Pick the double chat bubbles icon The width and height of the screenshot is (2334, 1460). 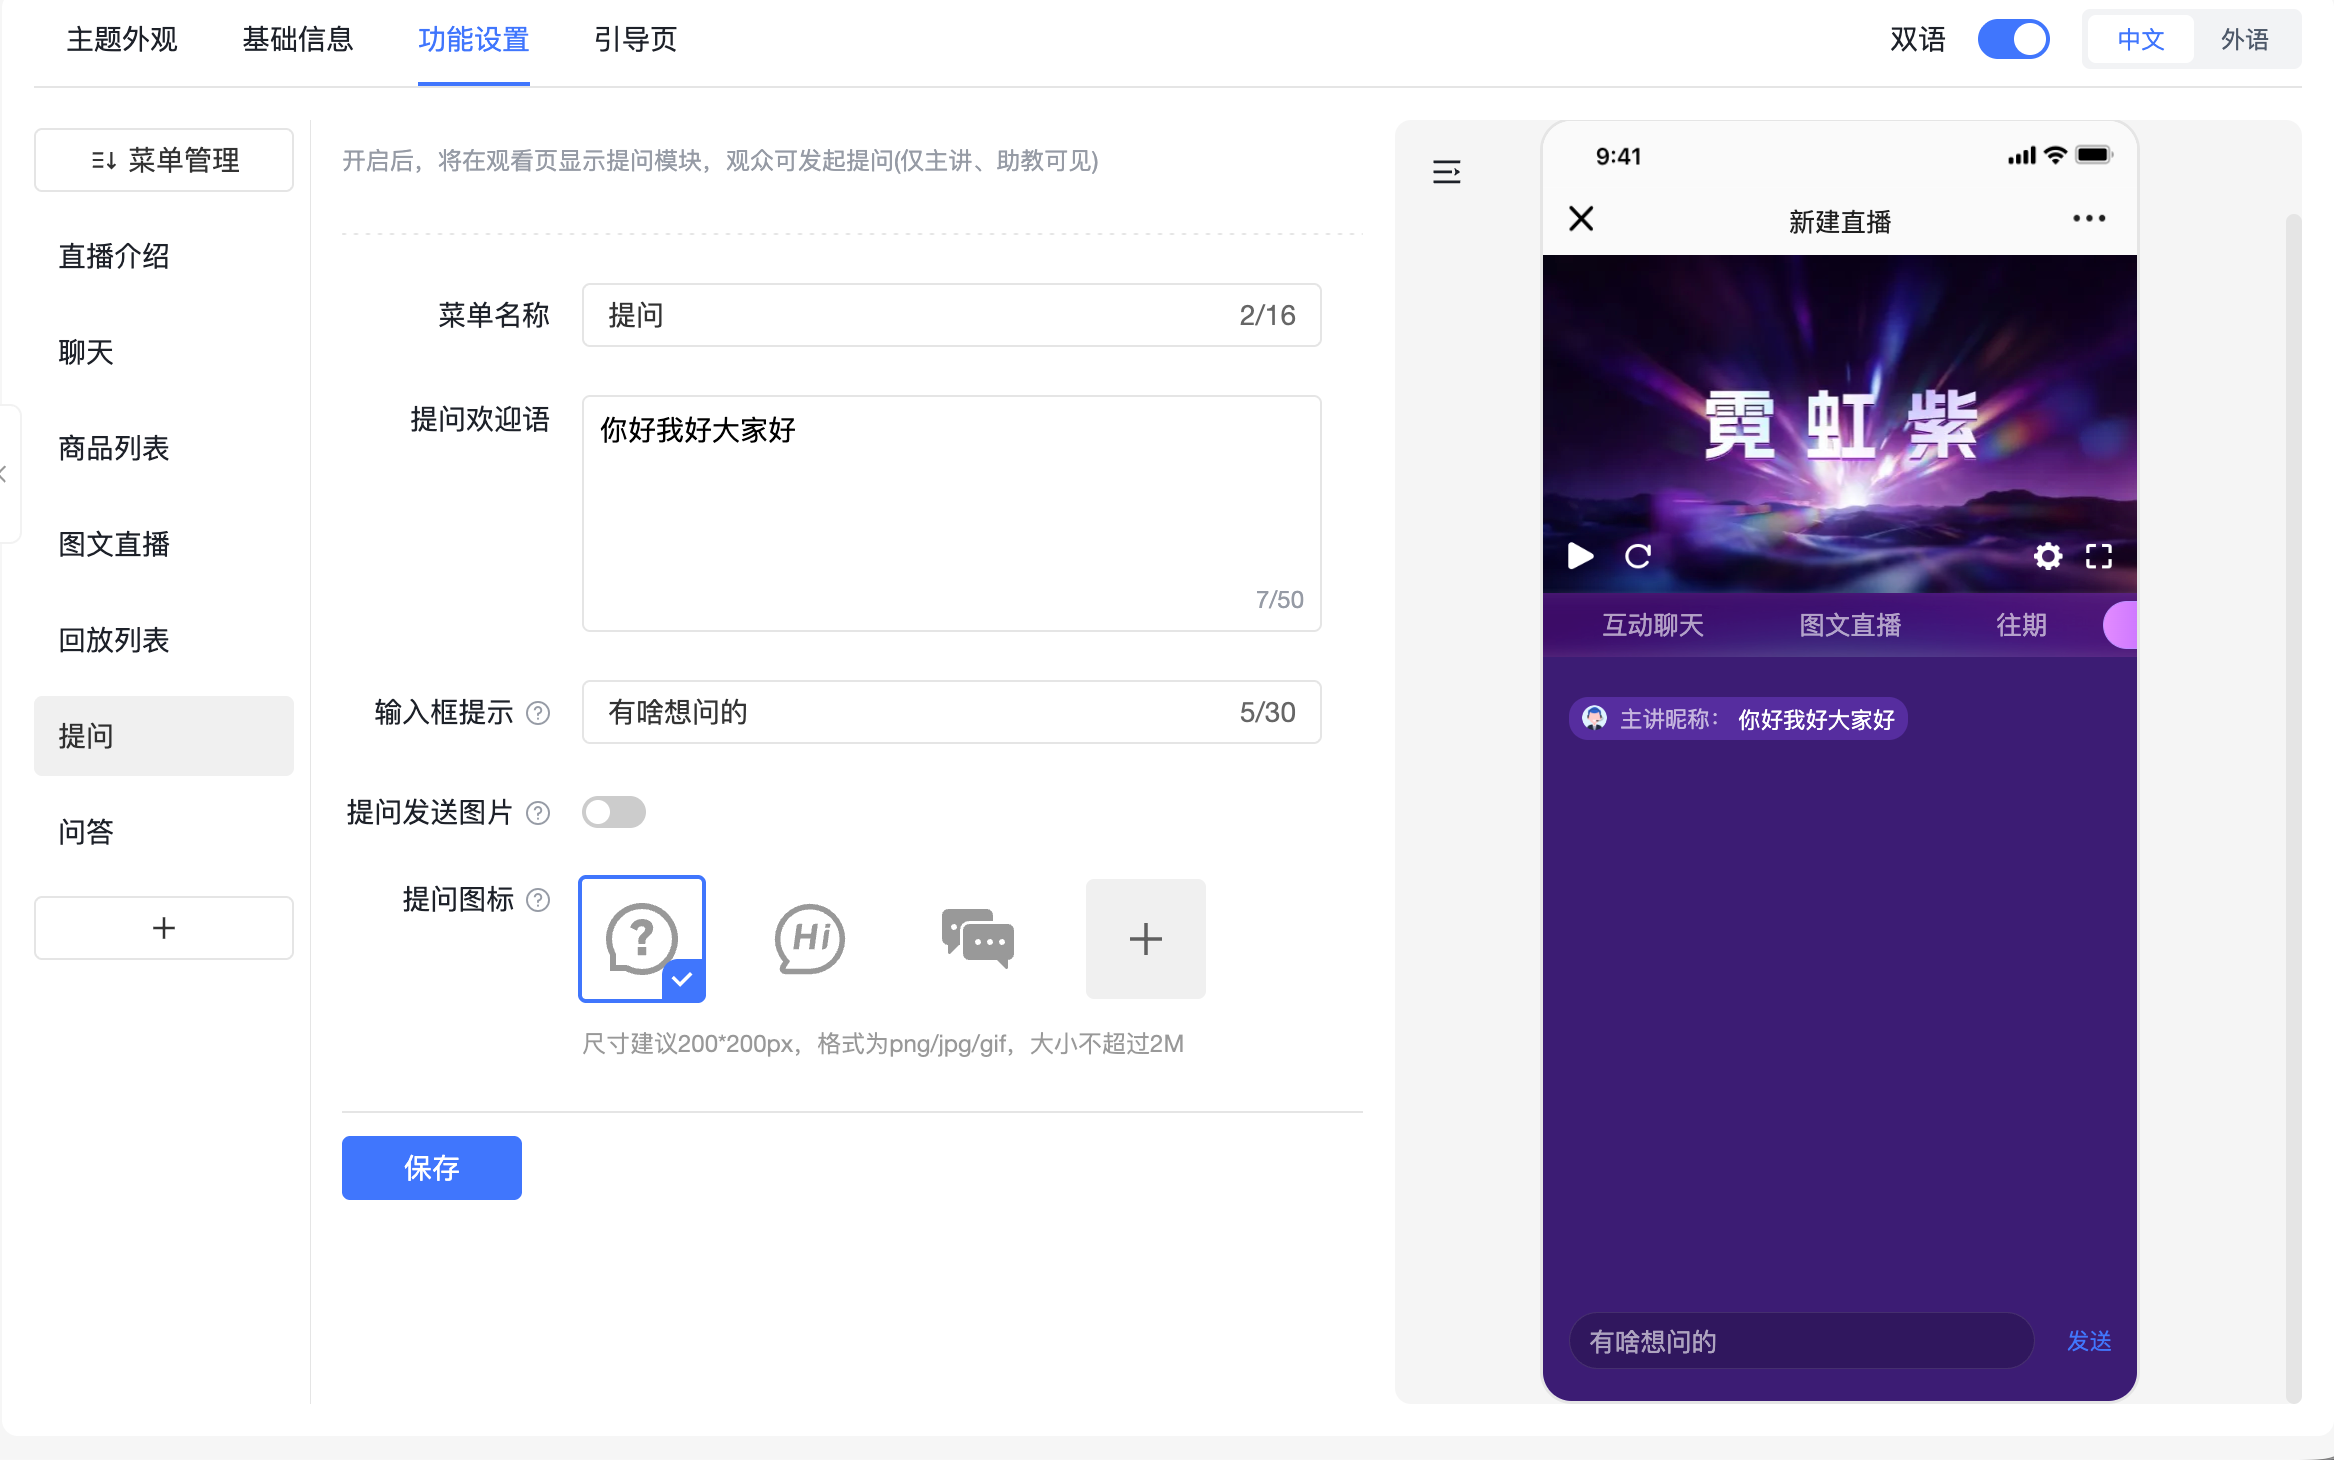(978, 939)
